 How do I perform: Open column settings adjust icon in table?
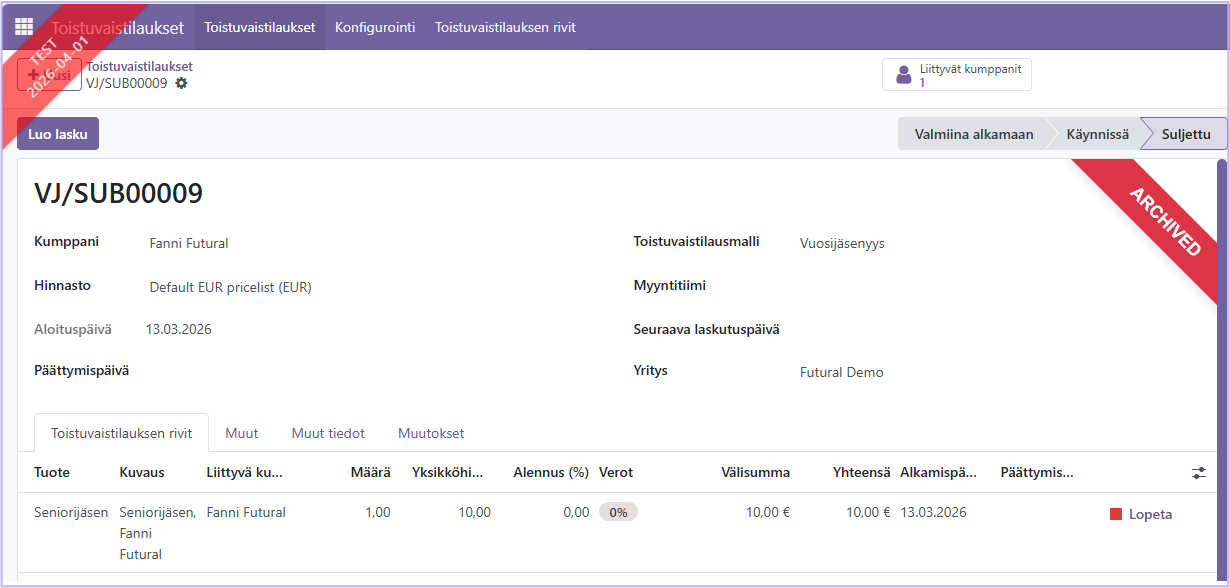[1199, 473]
